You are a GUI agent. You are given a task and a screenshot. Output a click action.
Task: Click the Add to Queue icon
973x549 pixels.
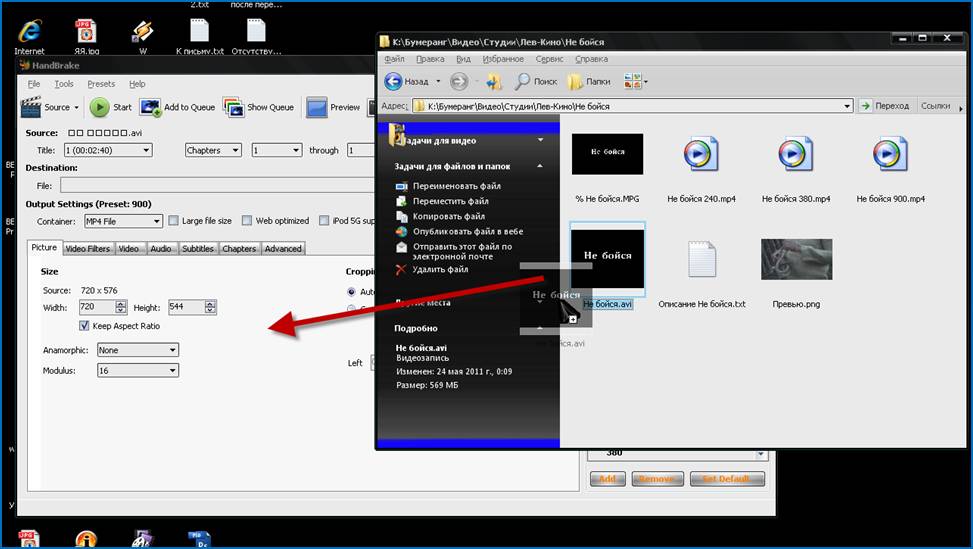click(150, 107)
